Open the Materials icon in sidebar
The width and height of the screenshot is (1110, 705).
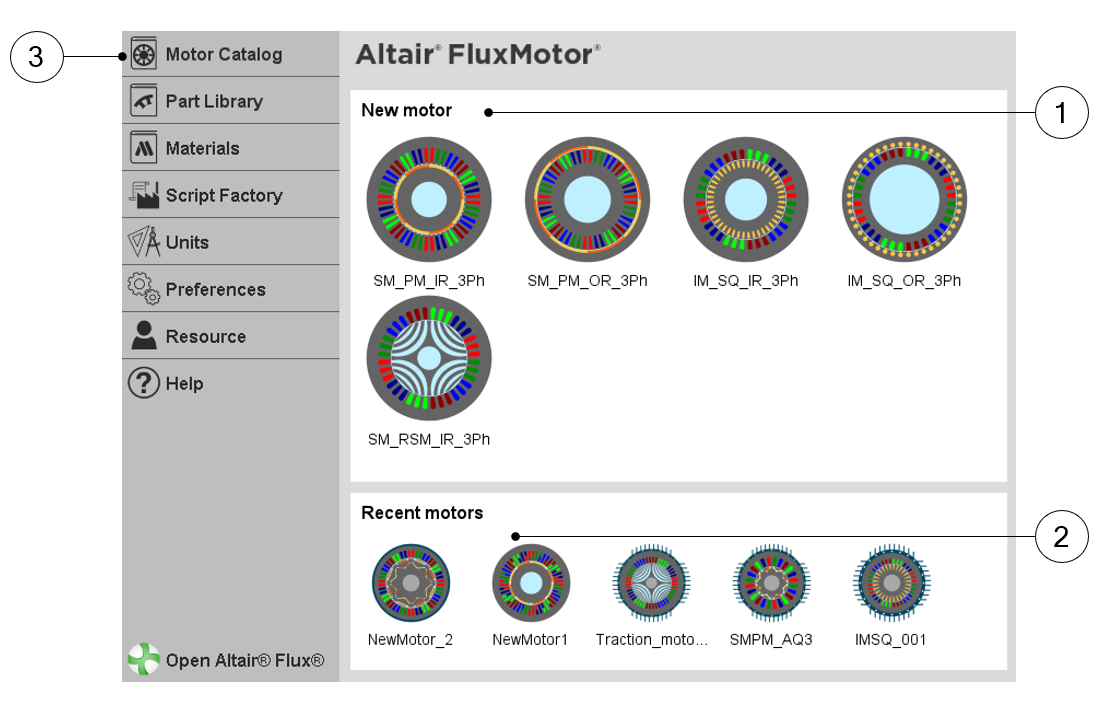tap(144, 148)
